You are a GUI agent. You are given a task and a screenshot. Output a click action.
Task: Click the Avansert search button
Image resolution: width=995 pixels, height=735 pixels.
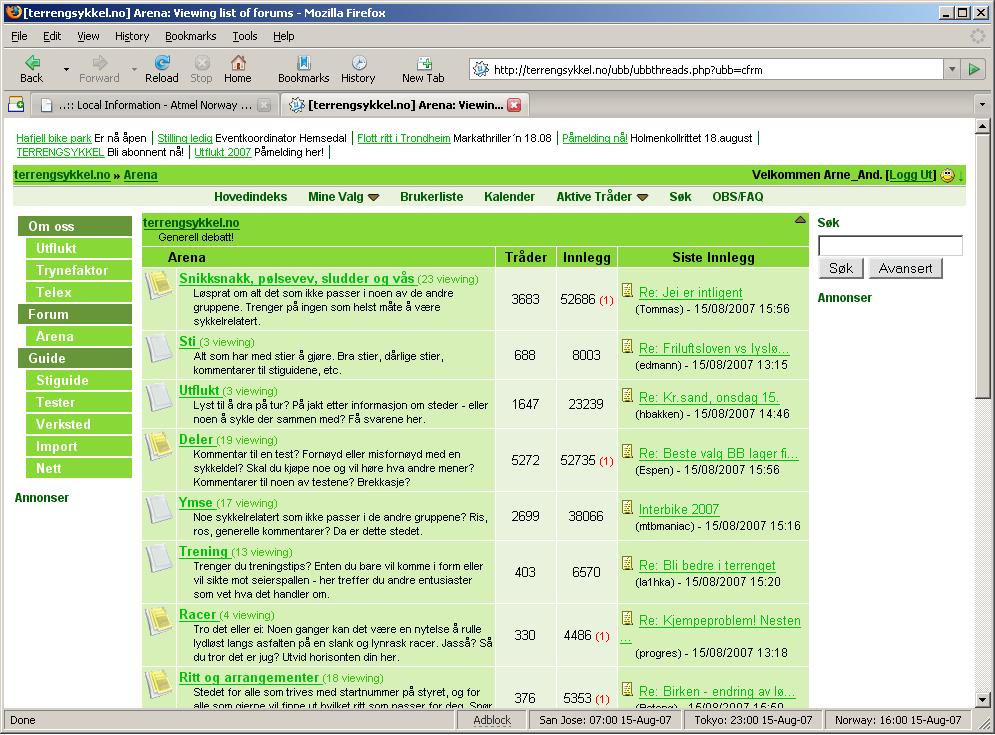(906, 268)
